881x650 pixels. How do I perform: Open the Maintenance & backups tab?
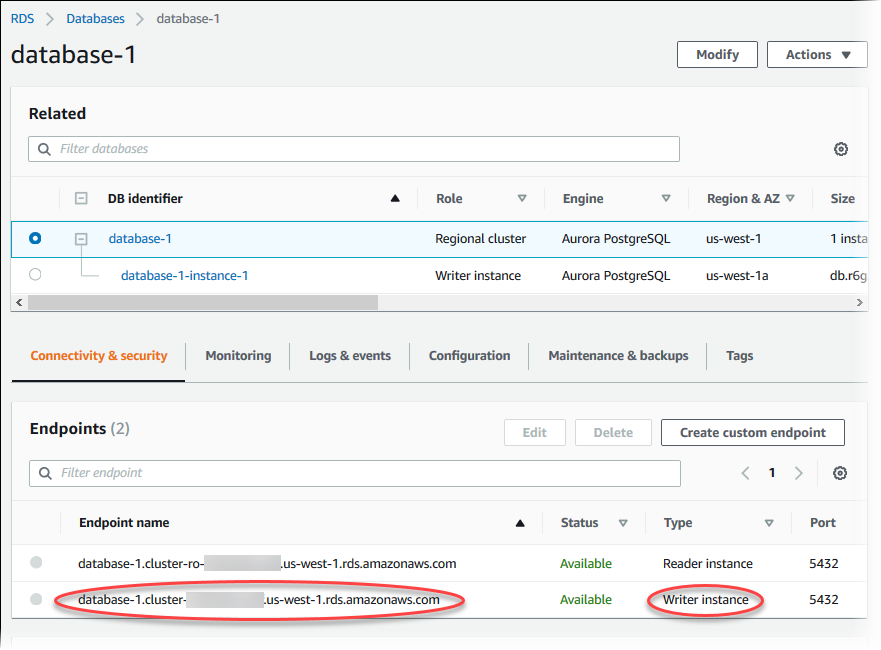tap(618, 356)
